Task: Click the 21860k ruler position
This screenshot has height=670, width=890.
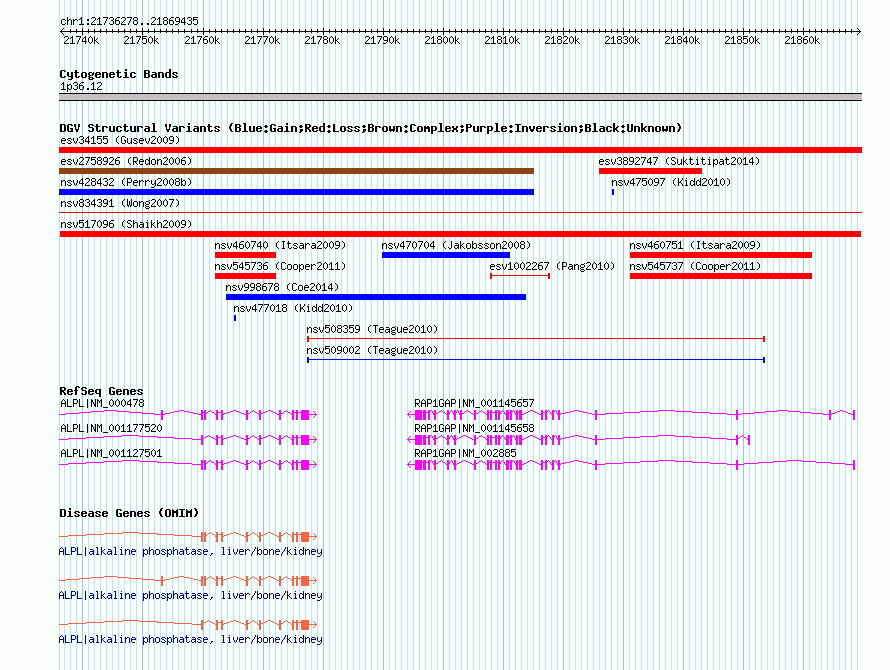Action: [802, 40]
